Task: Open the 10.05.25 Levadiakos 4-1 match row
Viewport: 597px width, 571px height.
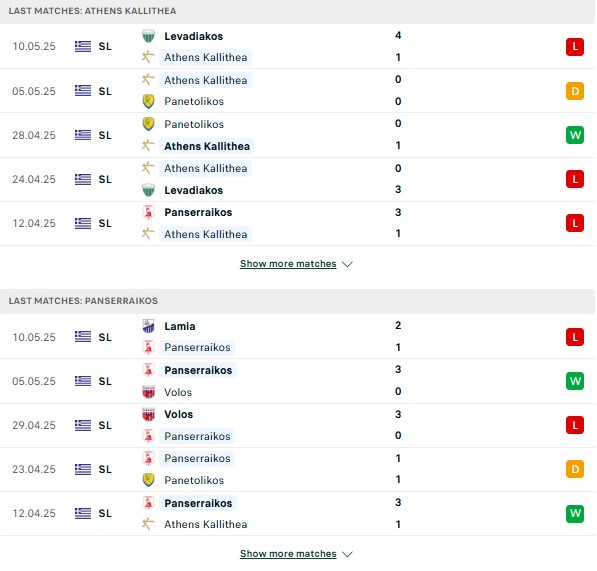Action: (x=298, y=46)
